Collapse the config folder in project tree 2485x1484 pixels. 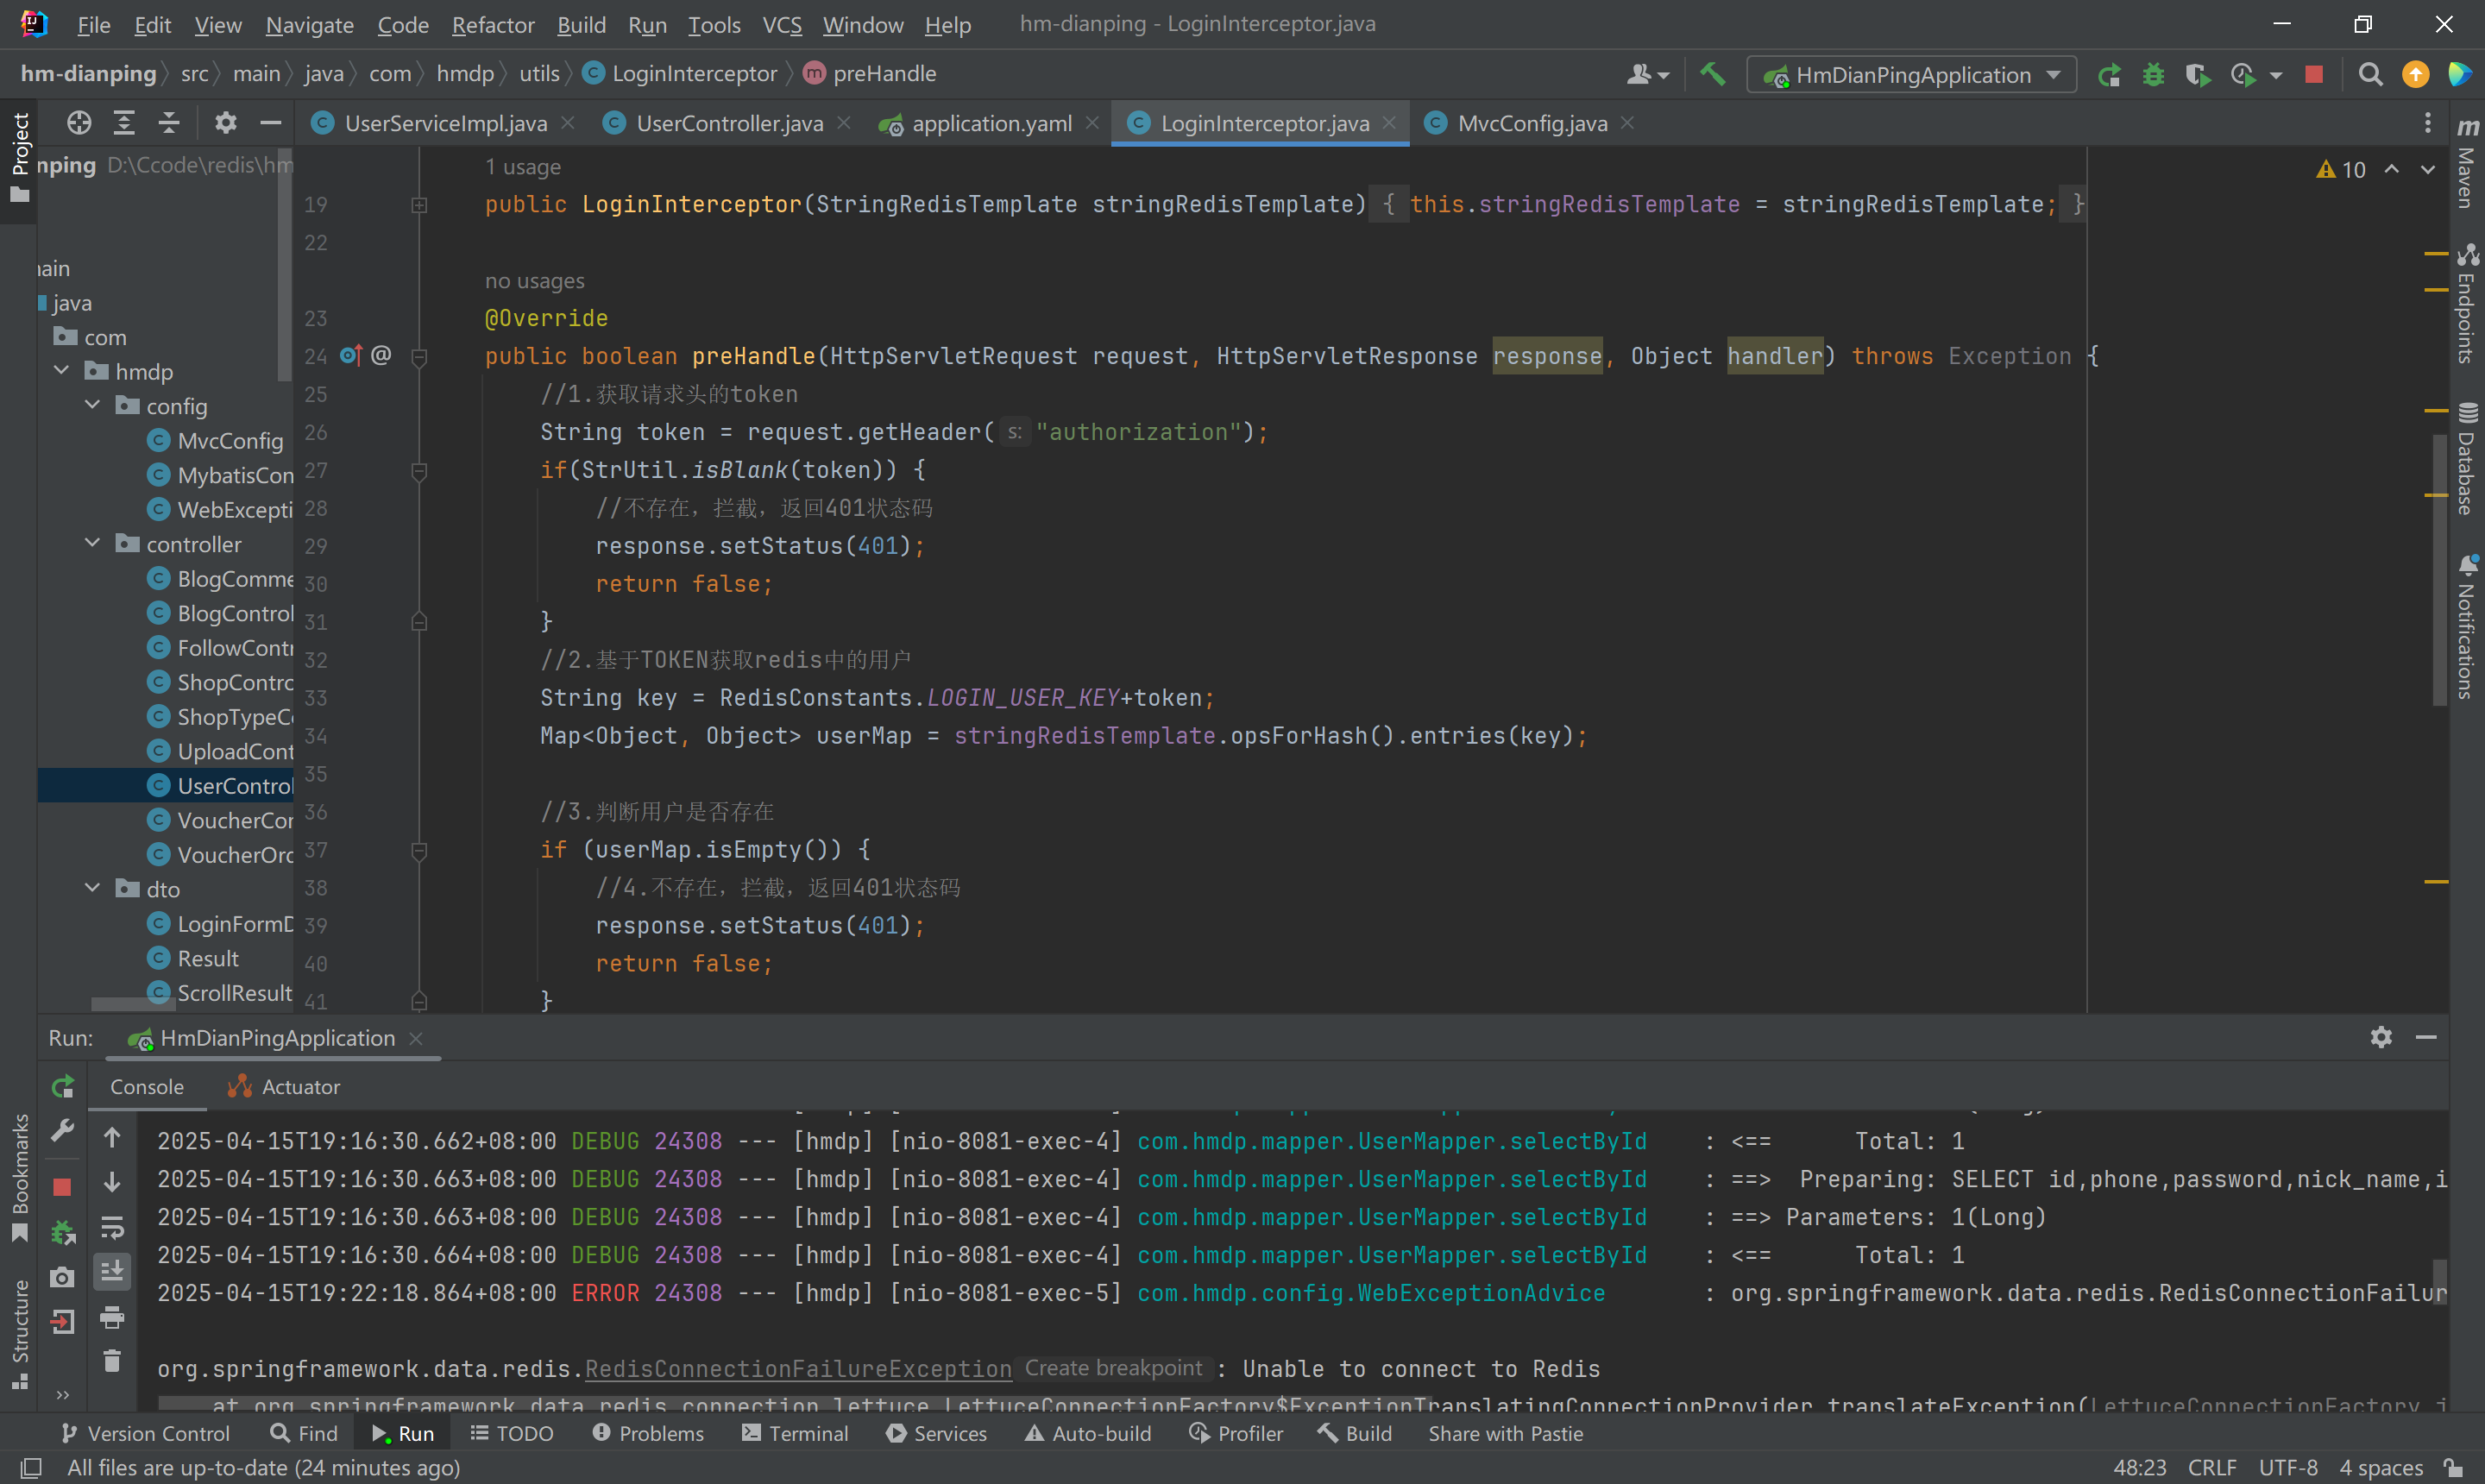click(x=93, y=405)
